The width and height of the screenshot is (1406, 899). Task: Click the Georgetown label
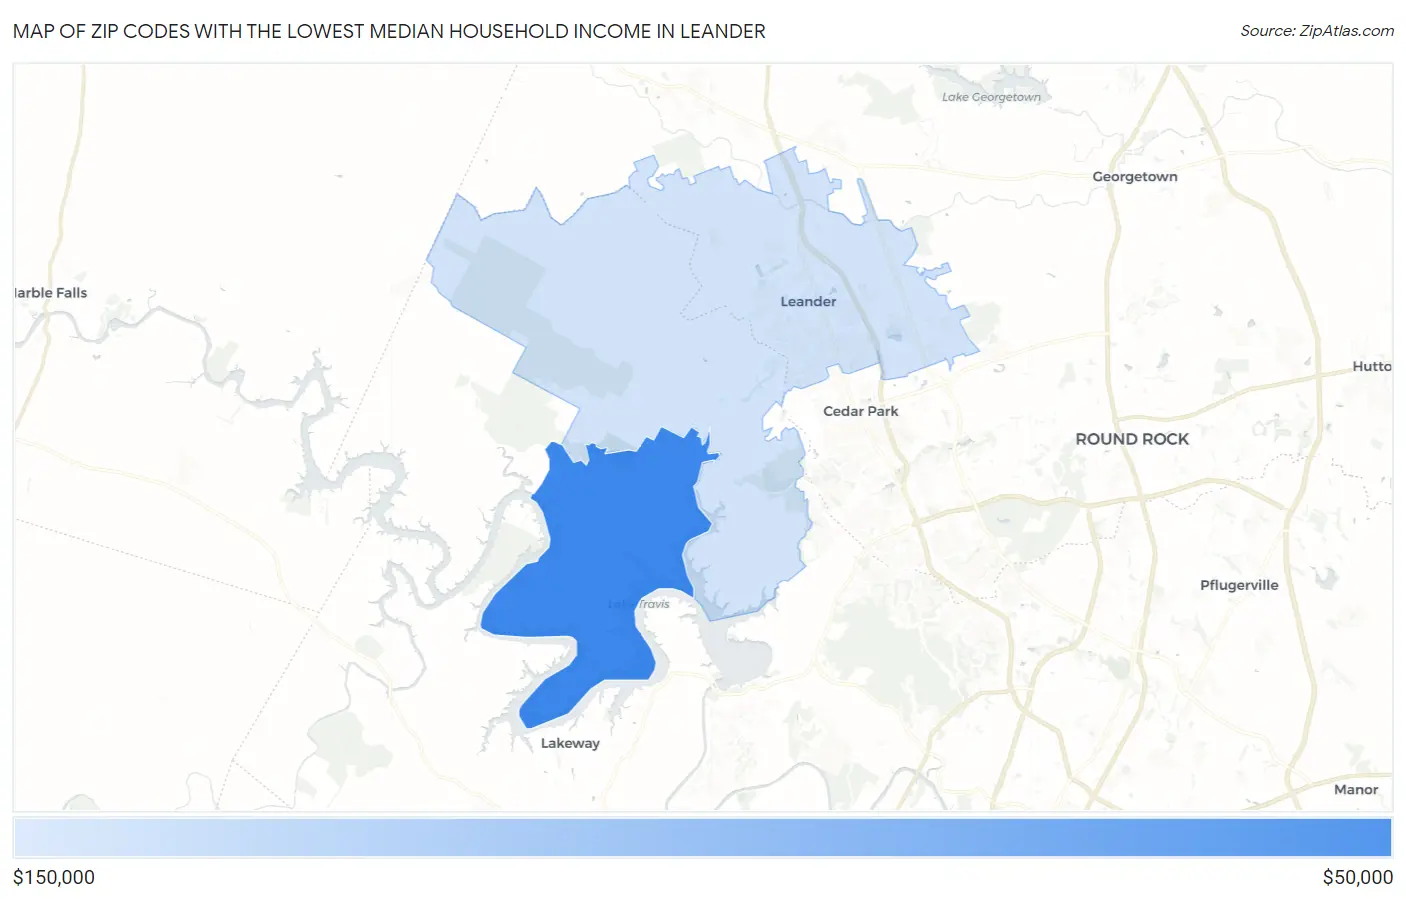point(1135,177)
